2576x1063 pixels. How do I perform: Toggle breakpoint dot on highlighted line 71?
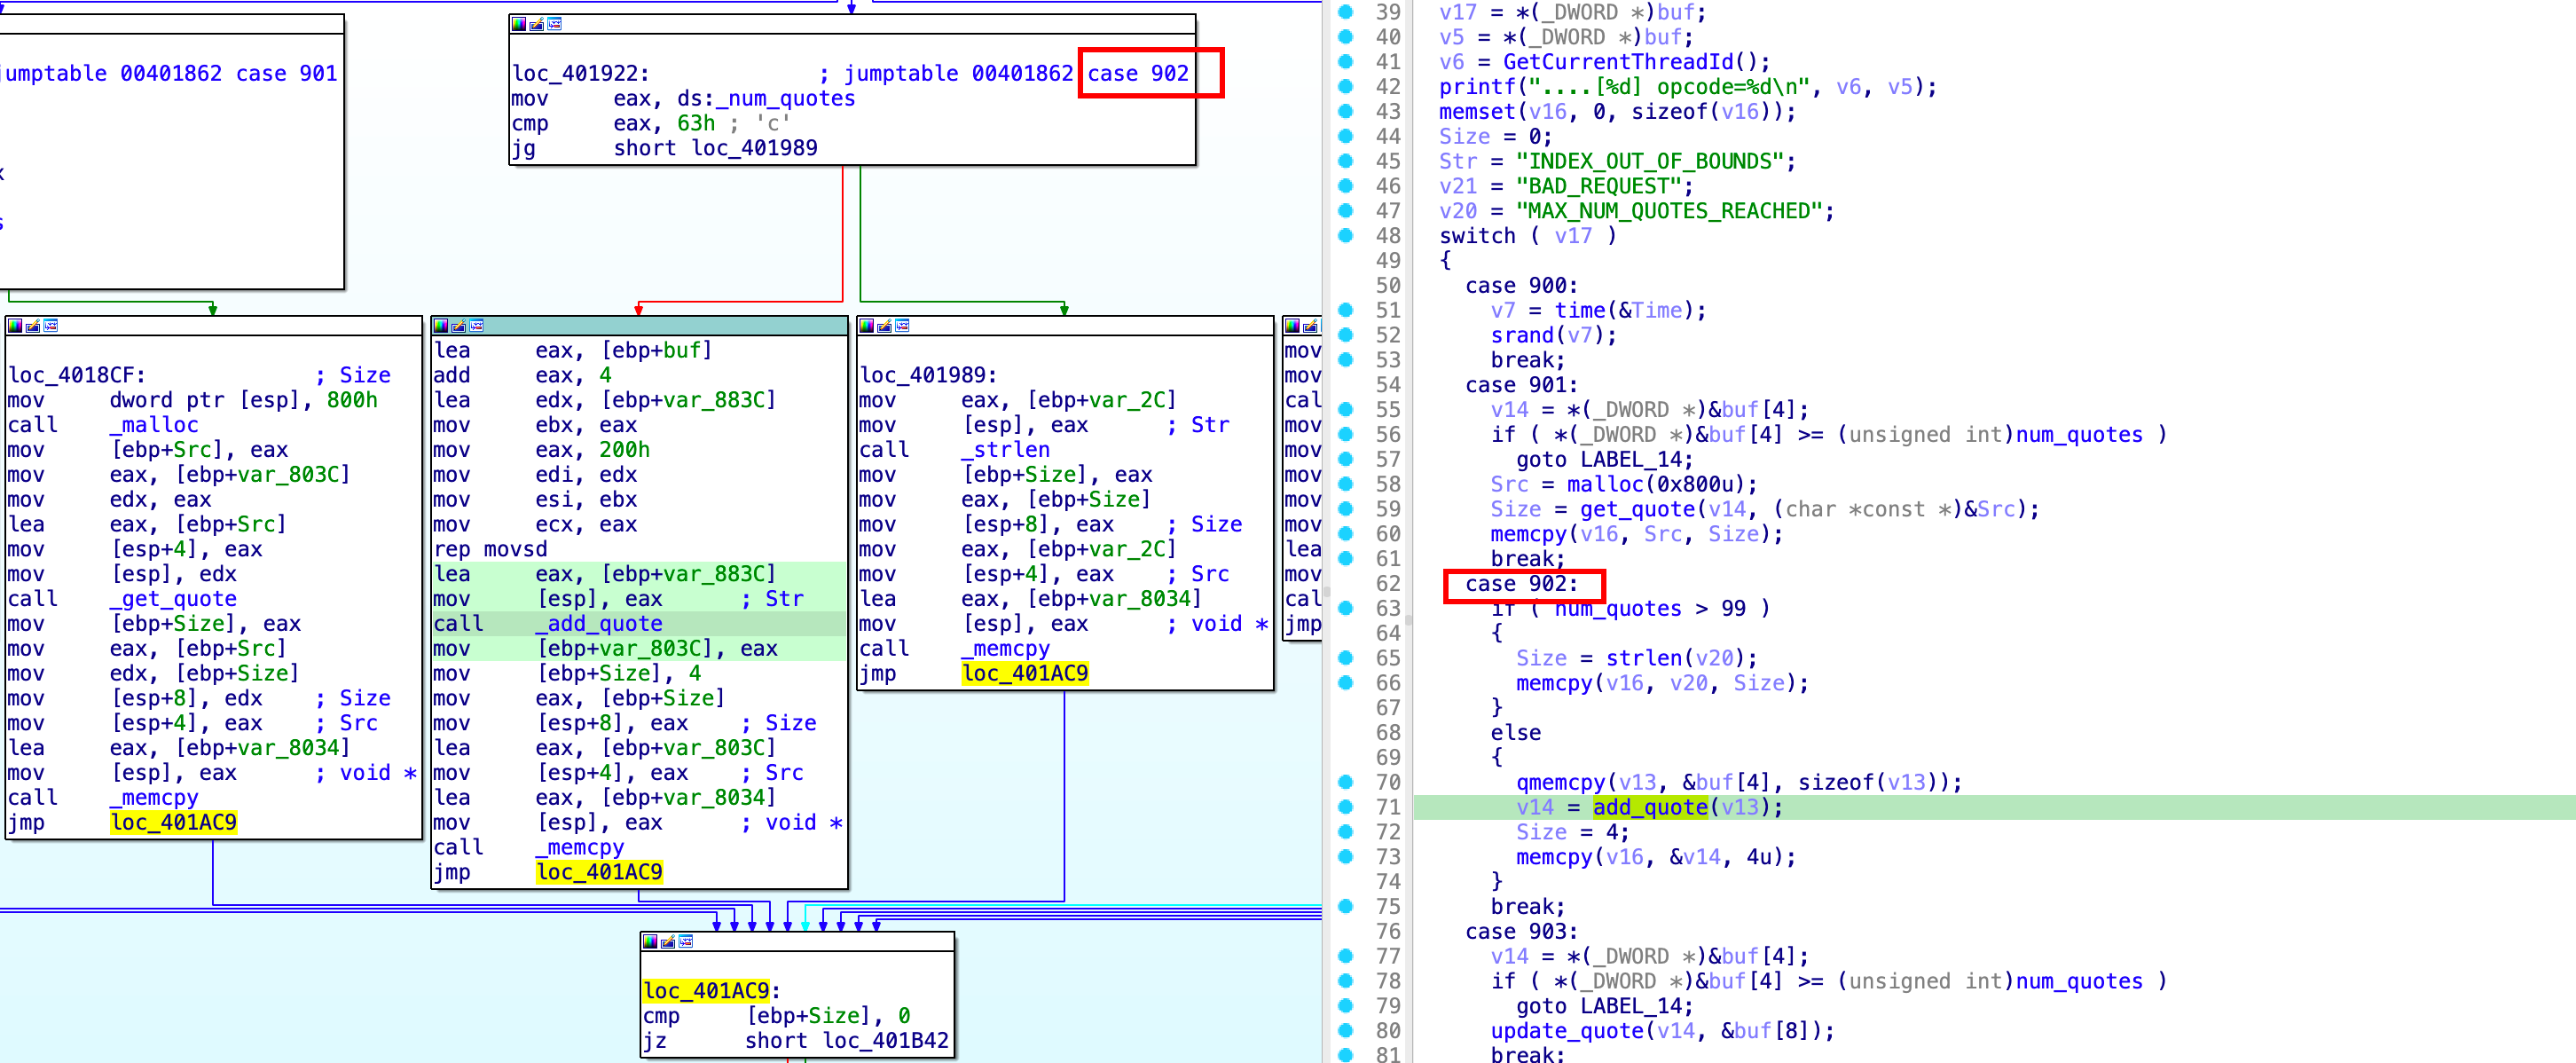(x=1346, y=807)
